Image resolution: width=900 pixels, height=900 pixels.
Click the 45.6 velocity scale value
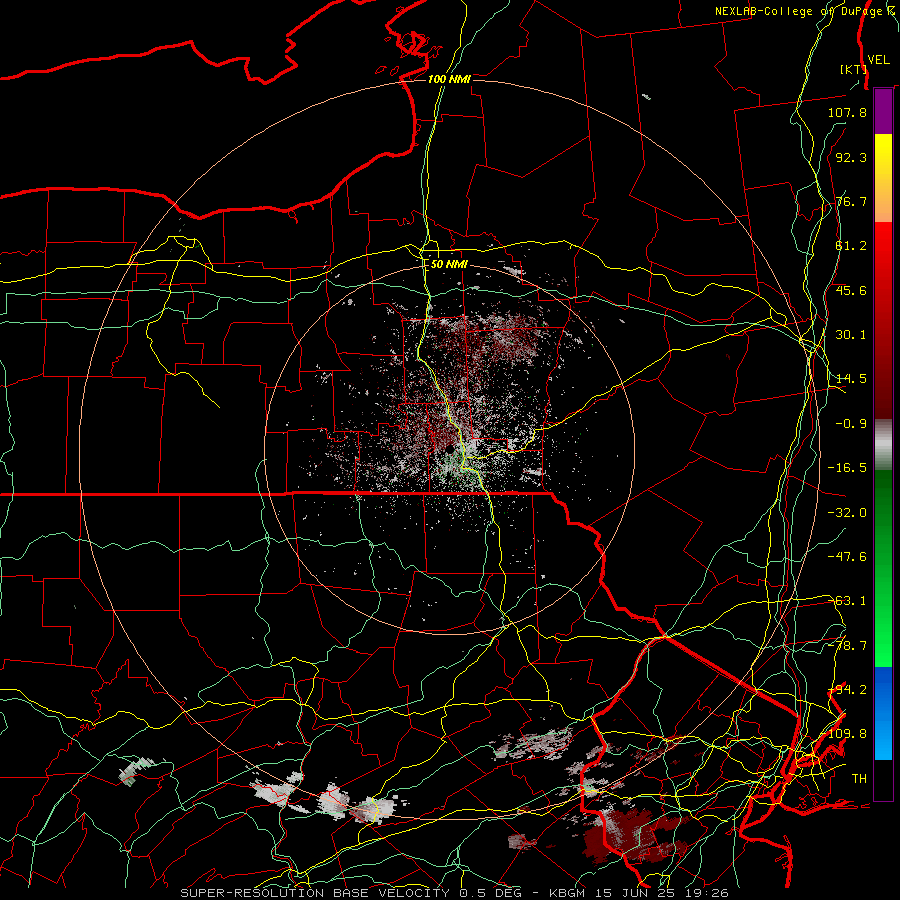click(851, 290)
